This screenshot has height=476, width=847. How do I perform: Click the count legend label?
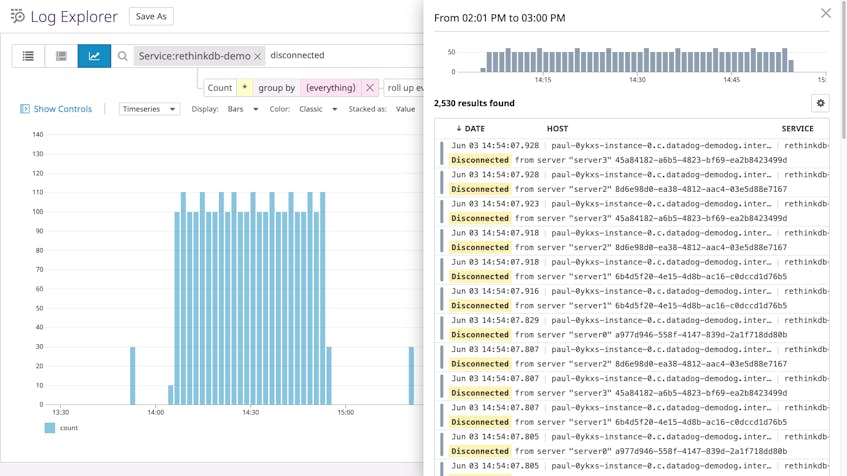tap(69, 428)
